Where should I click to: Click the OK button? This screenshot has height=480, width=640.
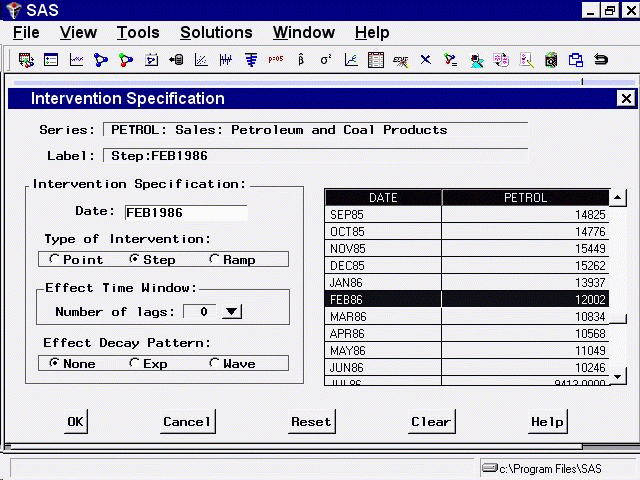click(76, 422)
